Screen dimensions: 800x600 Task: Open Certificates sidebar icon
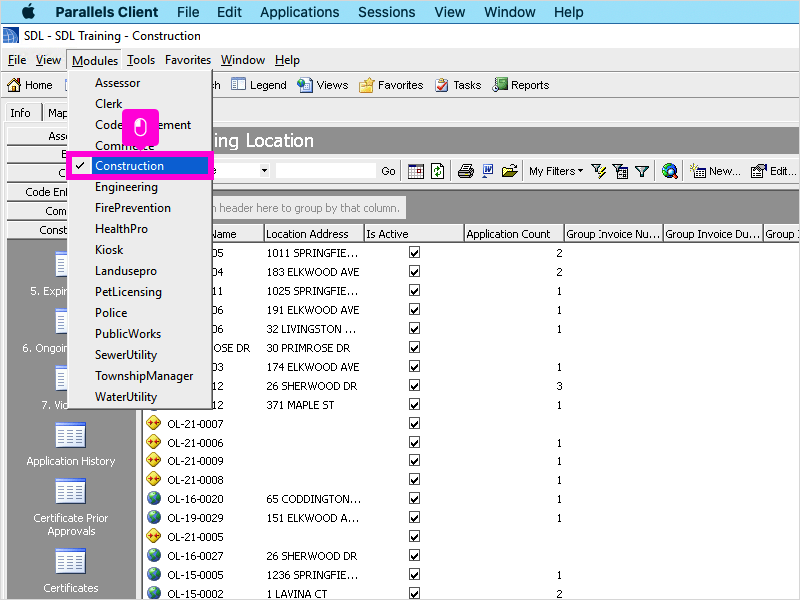click(x=70, y=561)
